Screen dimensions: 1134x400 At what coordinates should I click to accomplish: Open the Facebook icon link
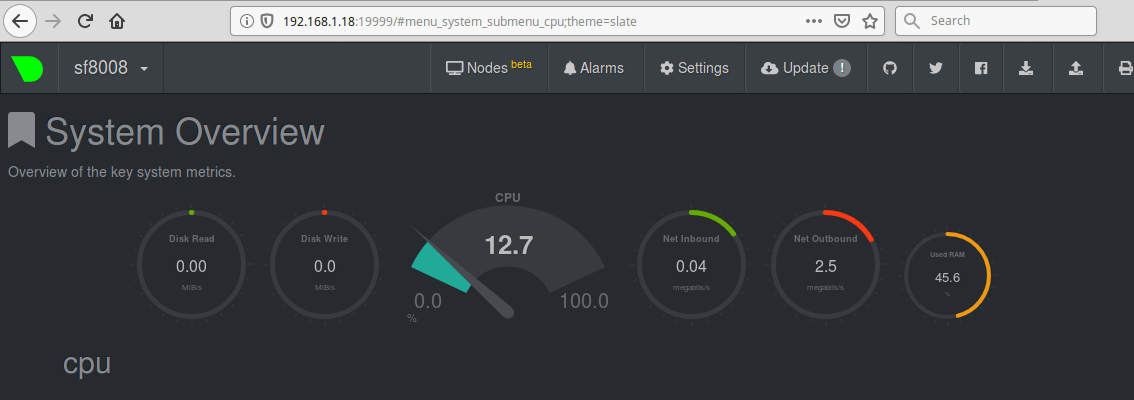981,69
